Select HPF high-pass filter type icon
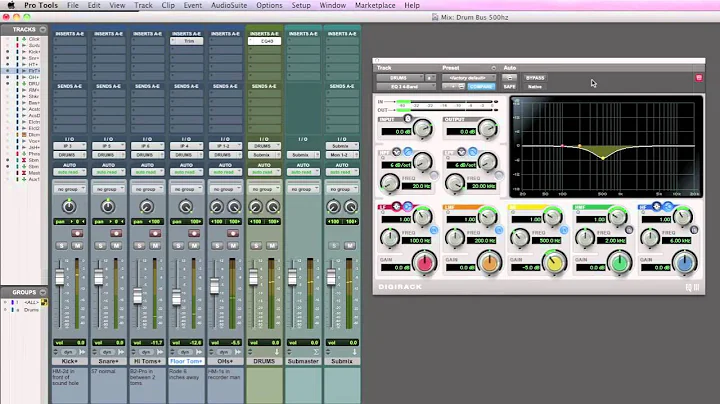This screenshot has height=404, width=720. [407, 152]
